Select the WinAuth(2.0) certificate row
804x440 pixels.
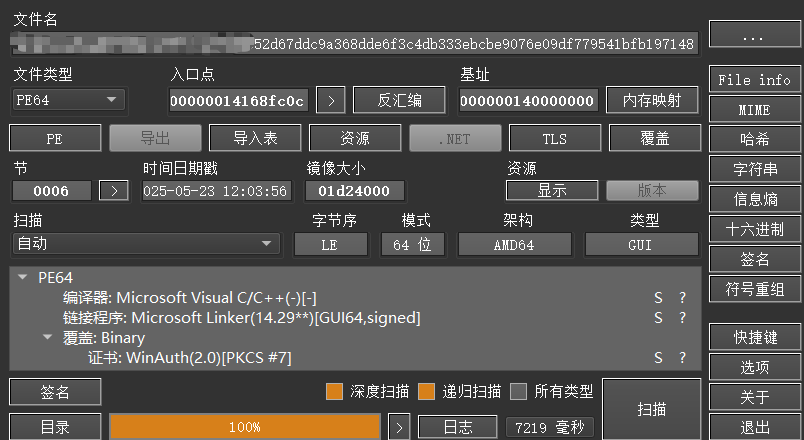click(189, 357)
